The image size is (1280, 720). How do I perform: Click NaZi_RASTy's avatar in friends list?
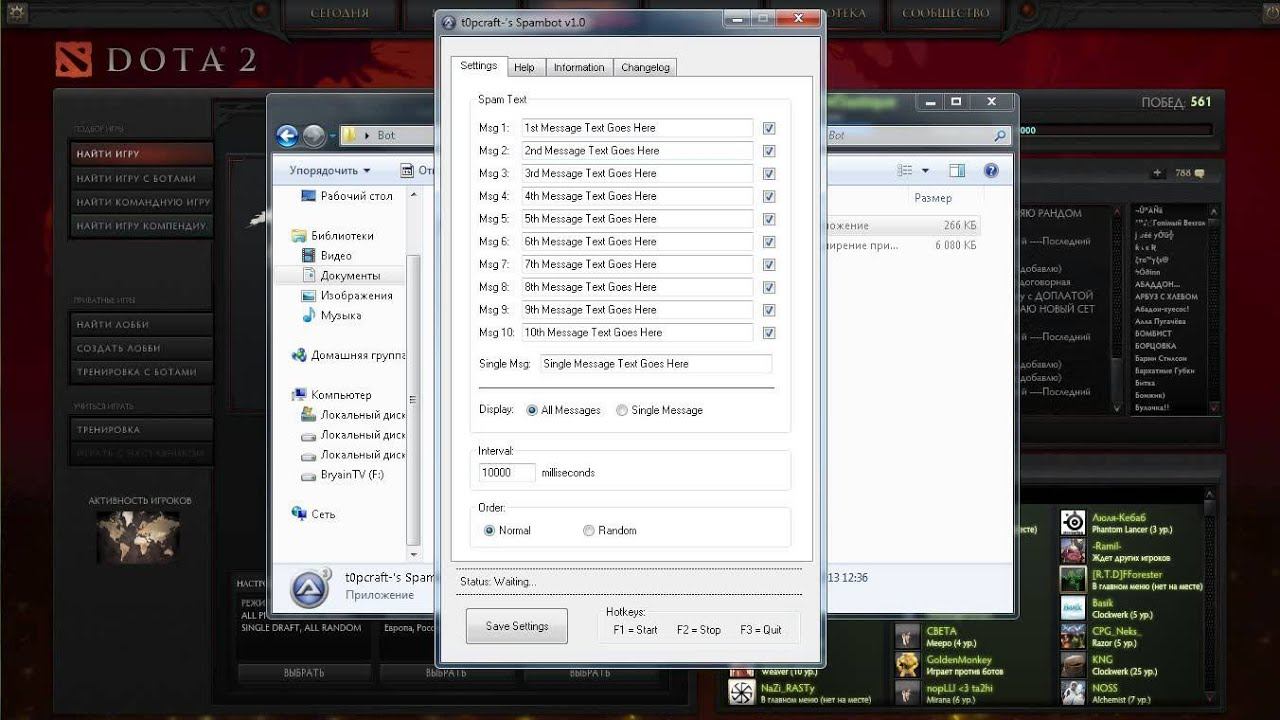[742, 693]
